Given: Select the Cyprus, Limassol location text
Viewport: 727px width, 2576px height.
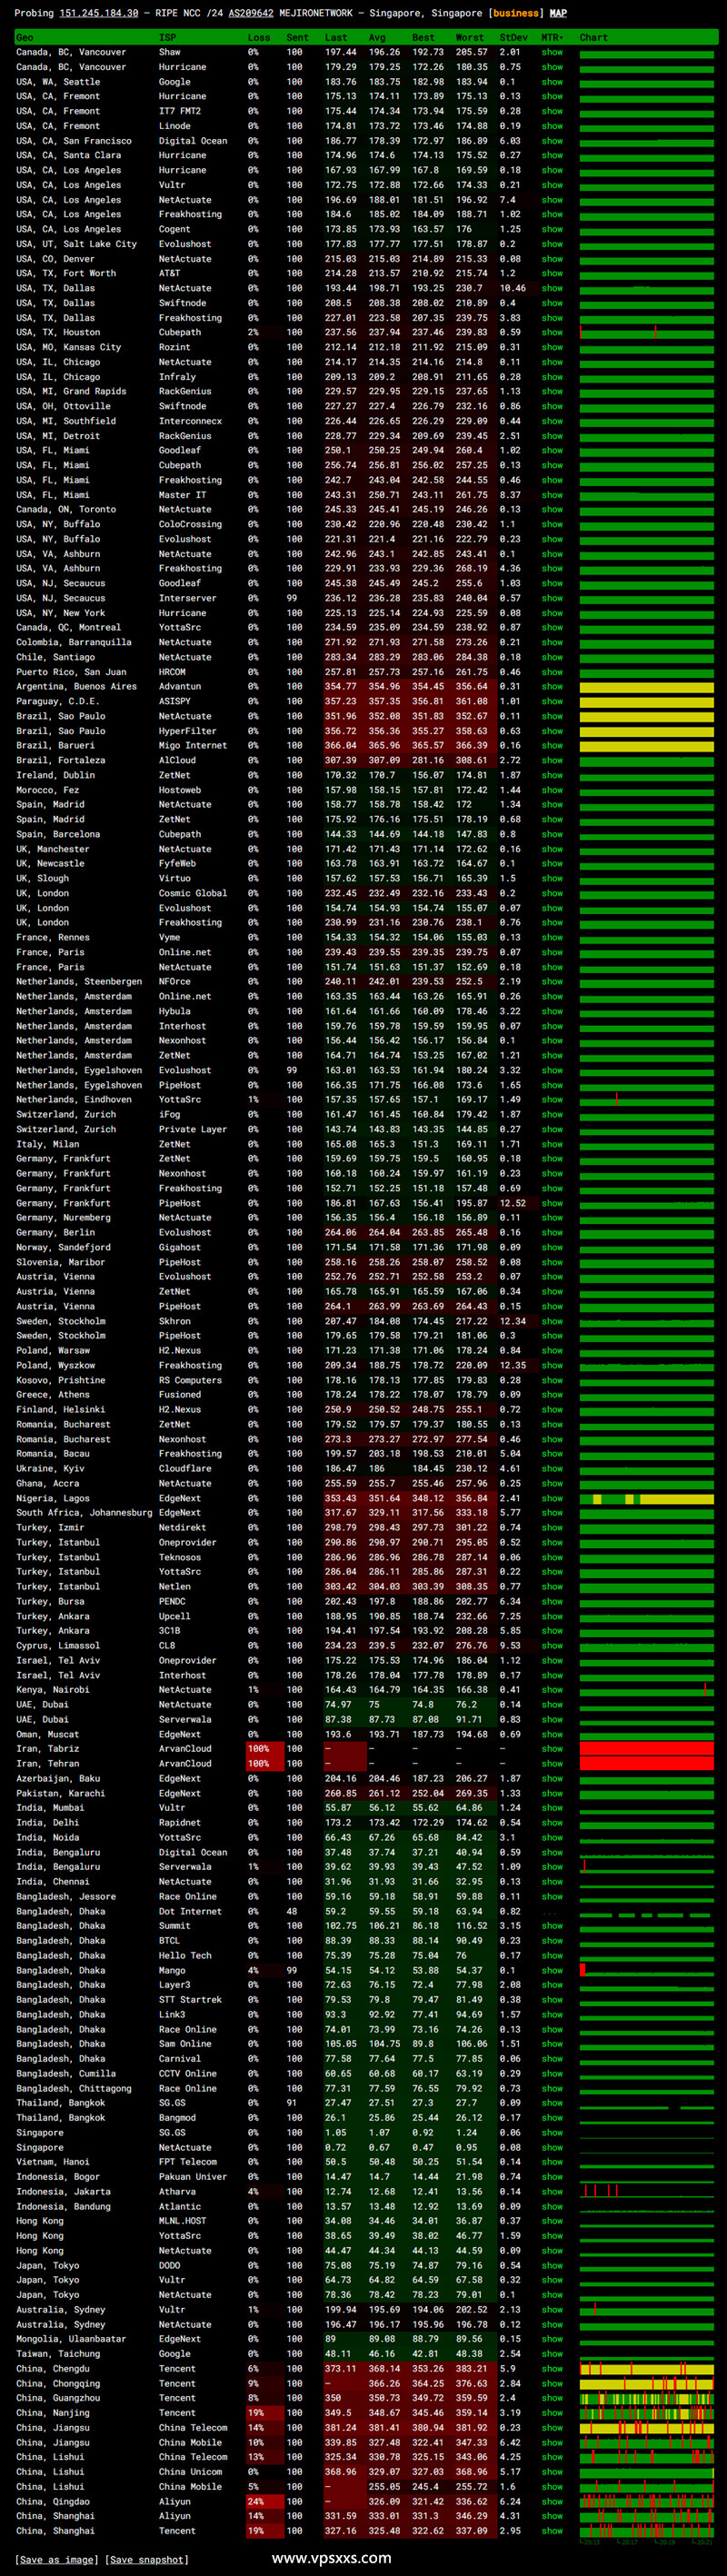Looking at the screenshot, I should pos(58,1646).
